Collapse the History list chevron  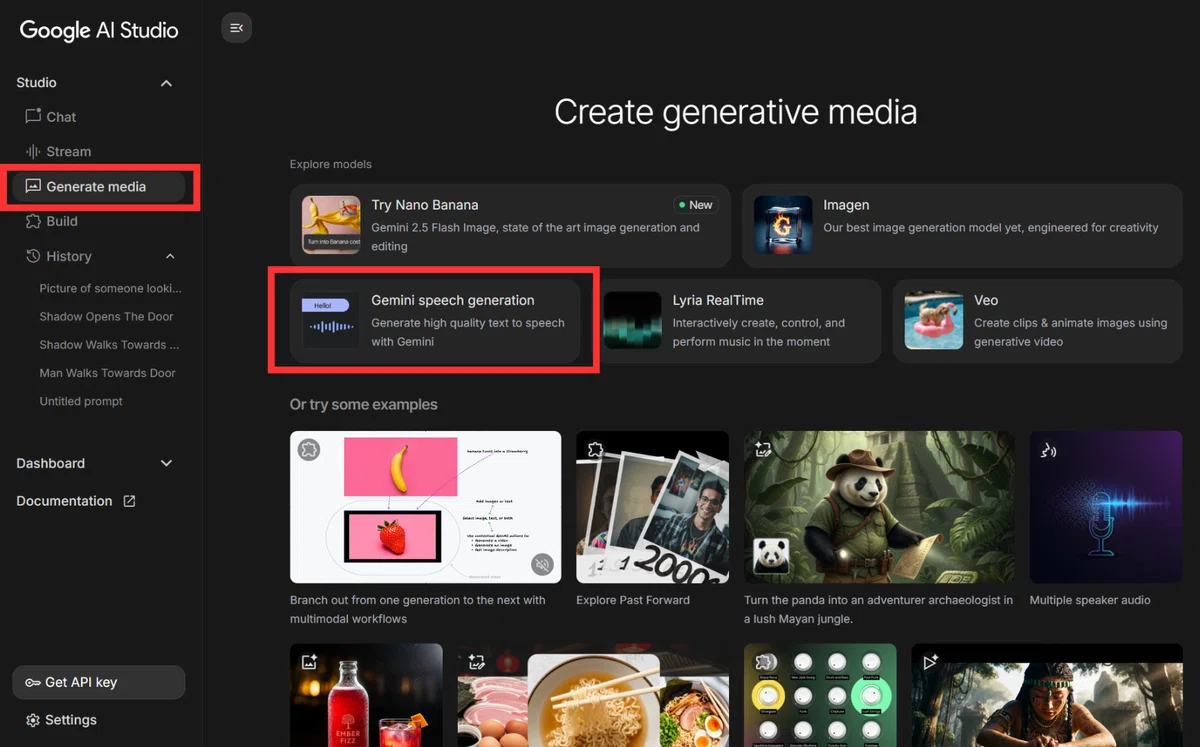(x=169, y=256)
